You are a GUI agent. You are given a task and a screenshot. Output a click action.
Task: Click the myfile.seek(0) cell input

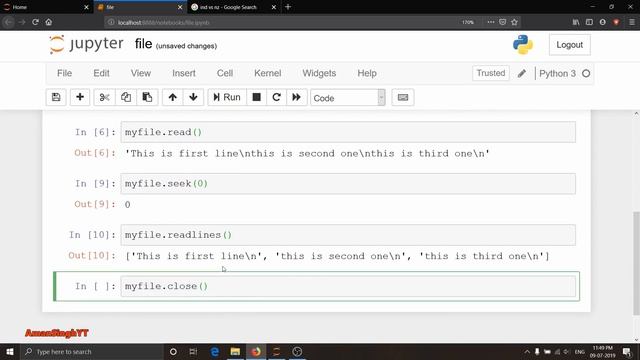[x=348, y=183]
